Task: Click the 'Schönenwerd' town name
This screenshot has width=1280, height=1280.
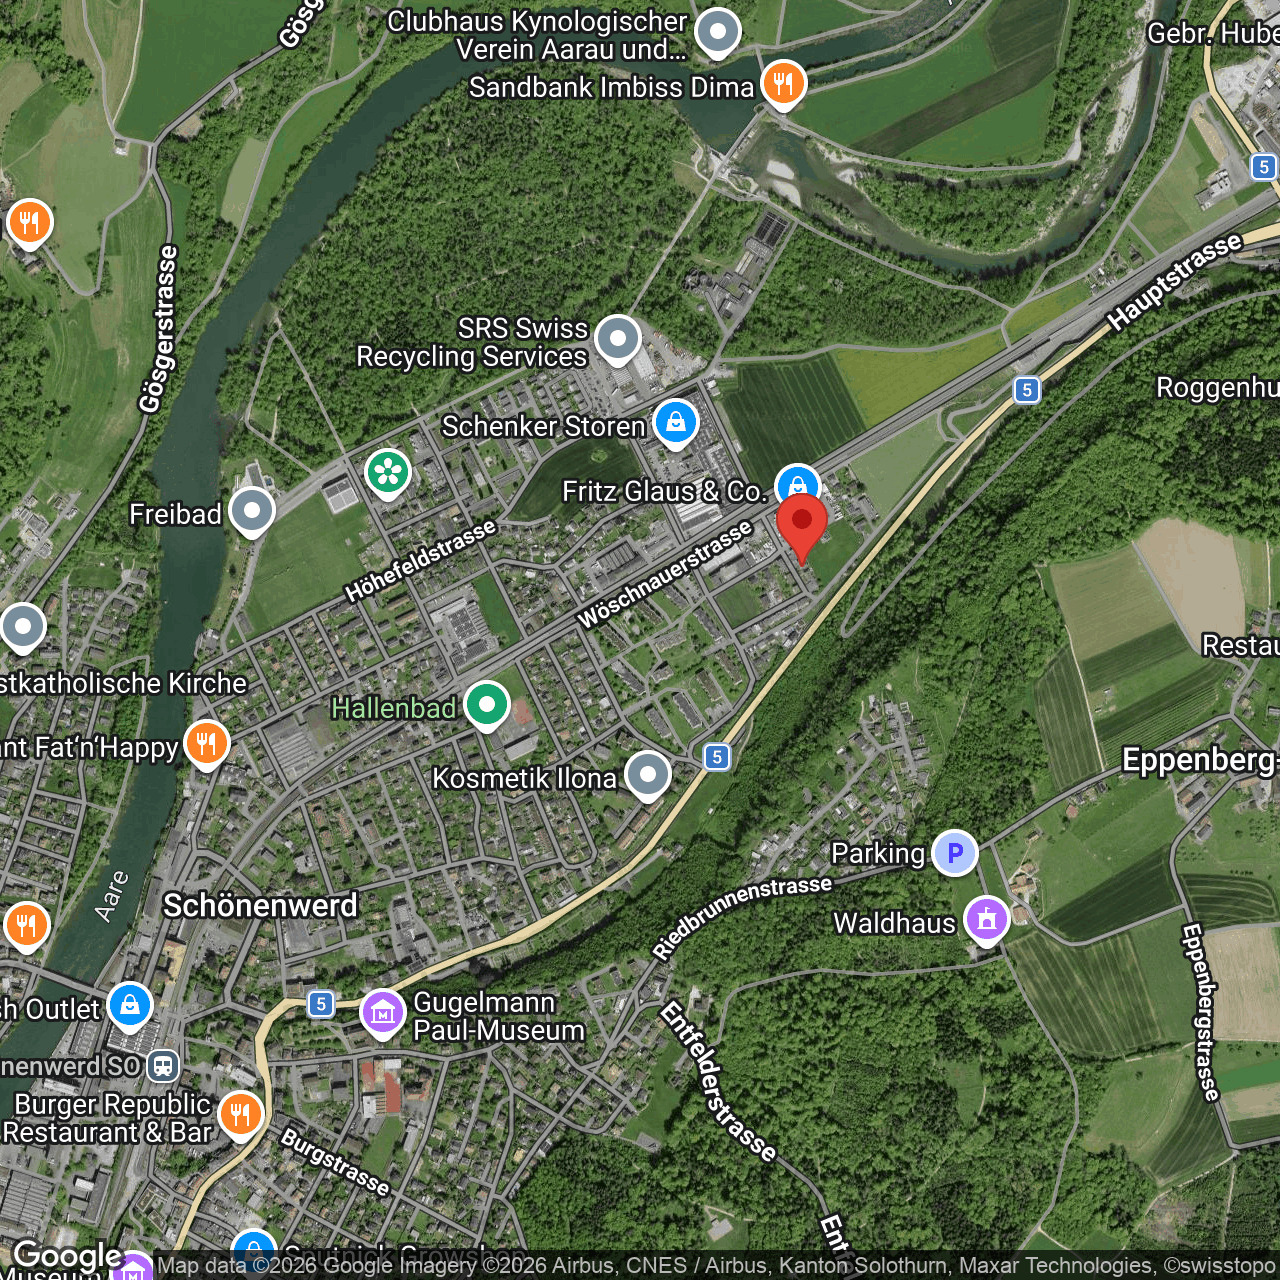Action: pos(260,905)
